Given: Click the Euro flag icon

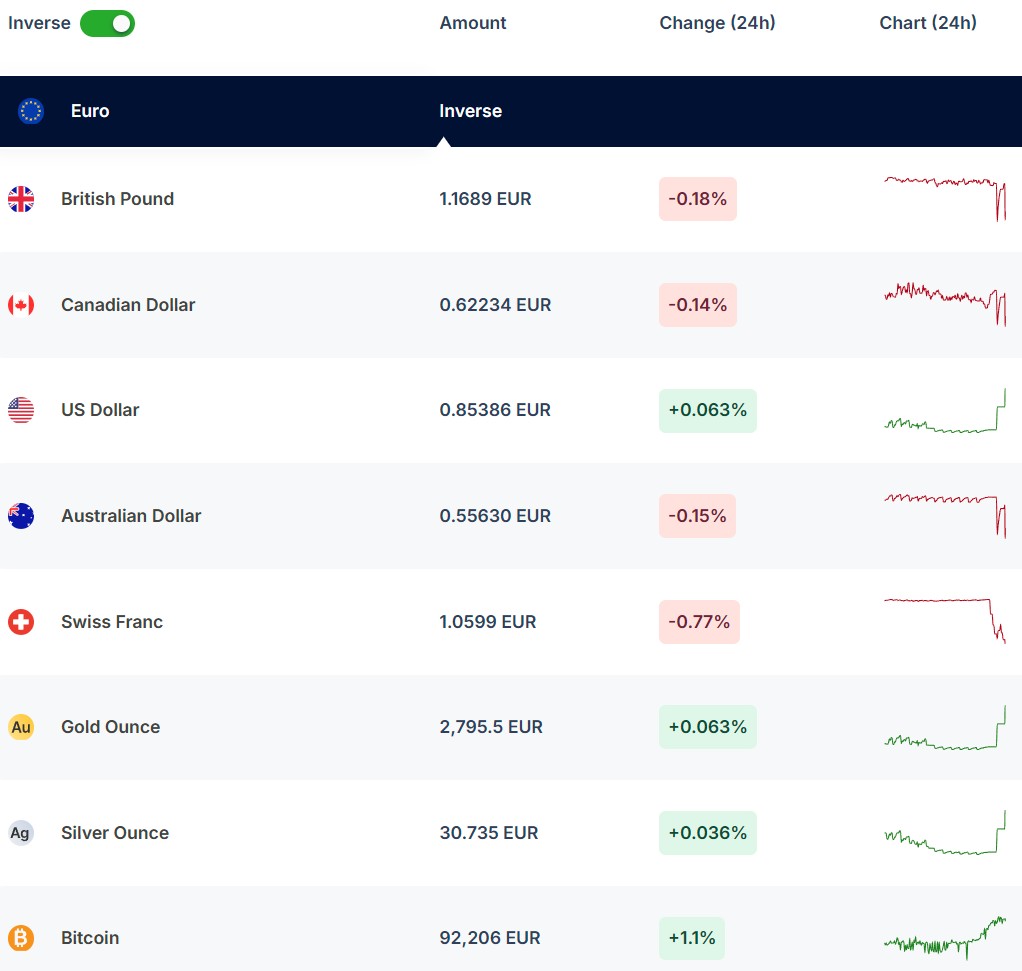Looking at the screenshot, I should click(x=31, y=111).
